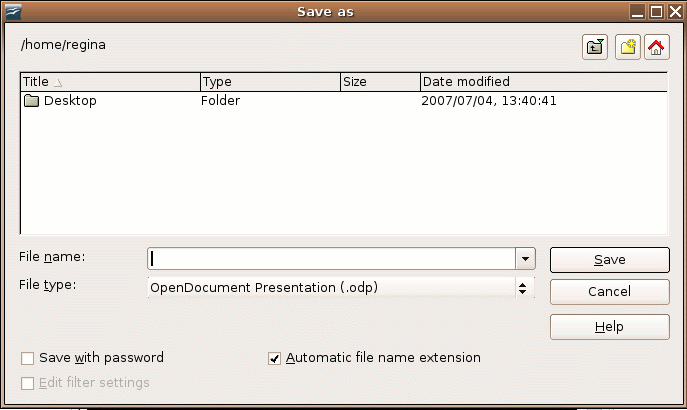The image size is (687, 410).
Task: Uncheck Automatic file name extension
Action: (274, 359)
